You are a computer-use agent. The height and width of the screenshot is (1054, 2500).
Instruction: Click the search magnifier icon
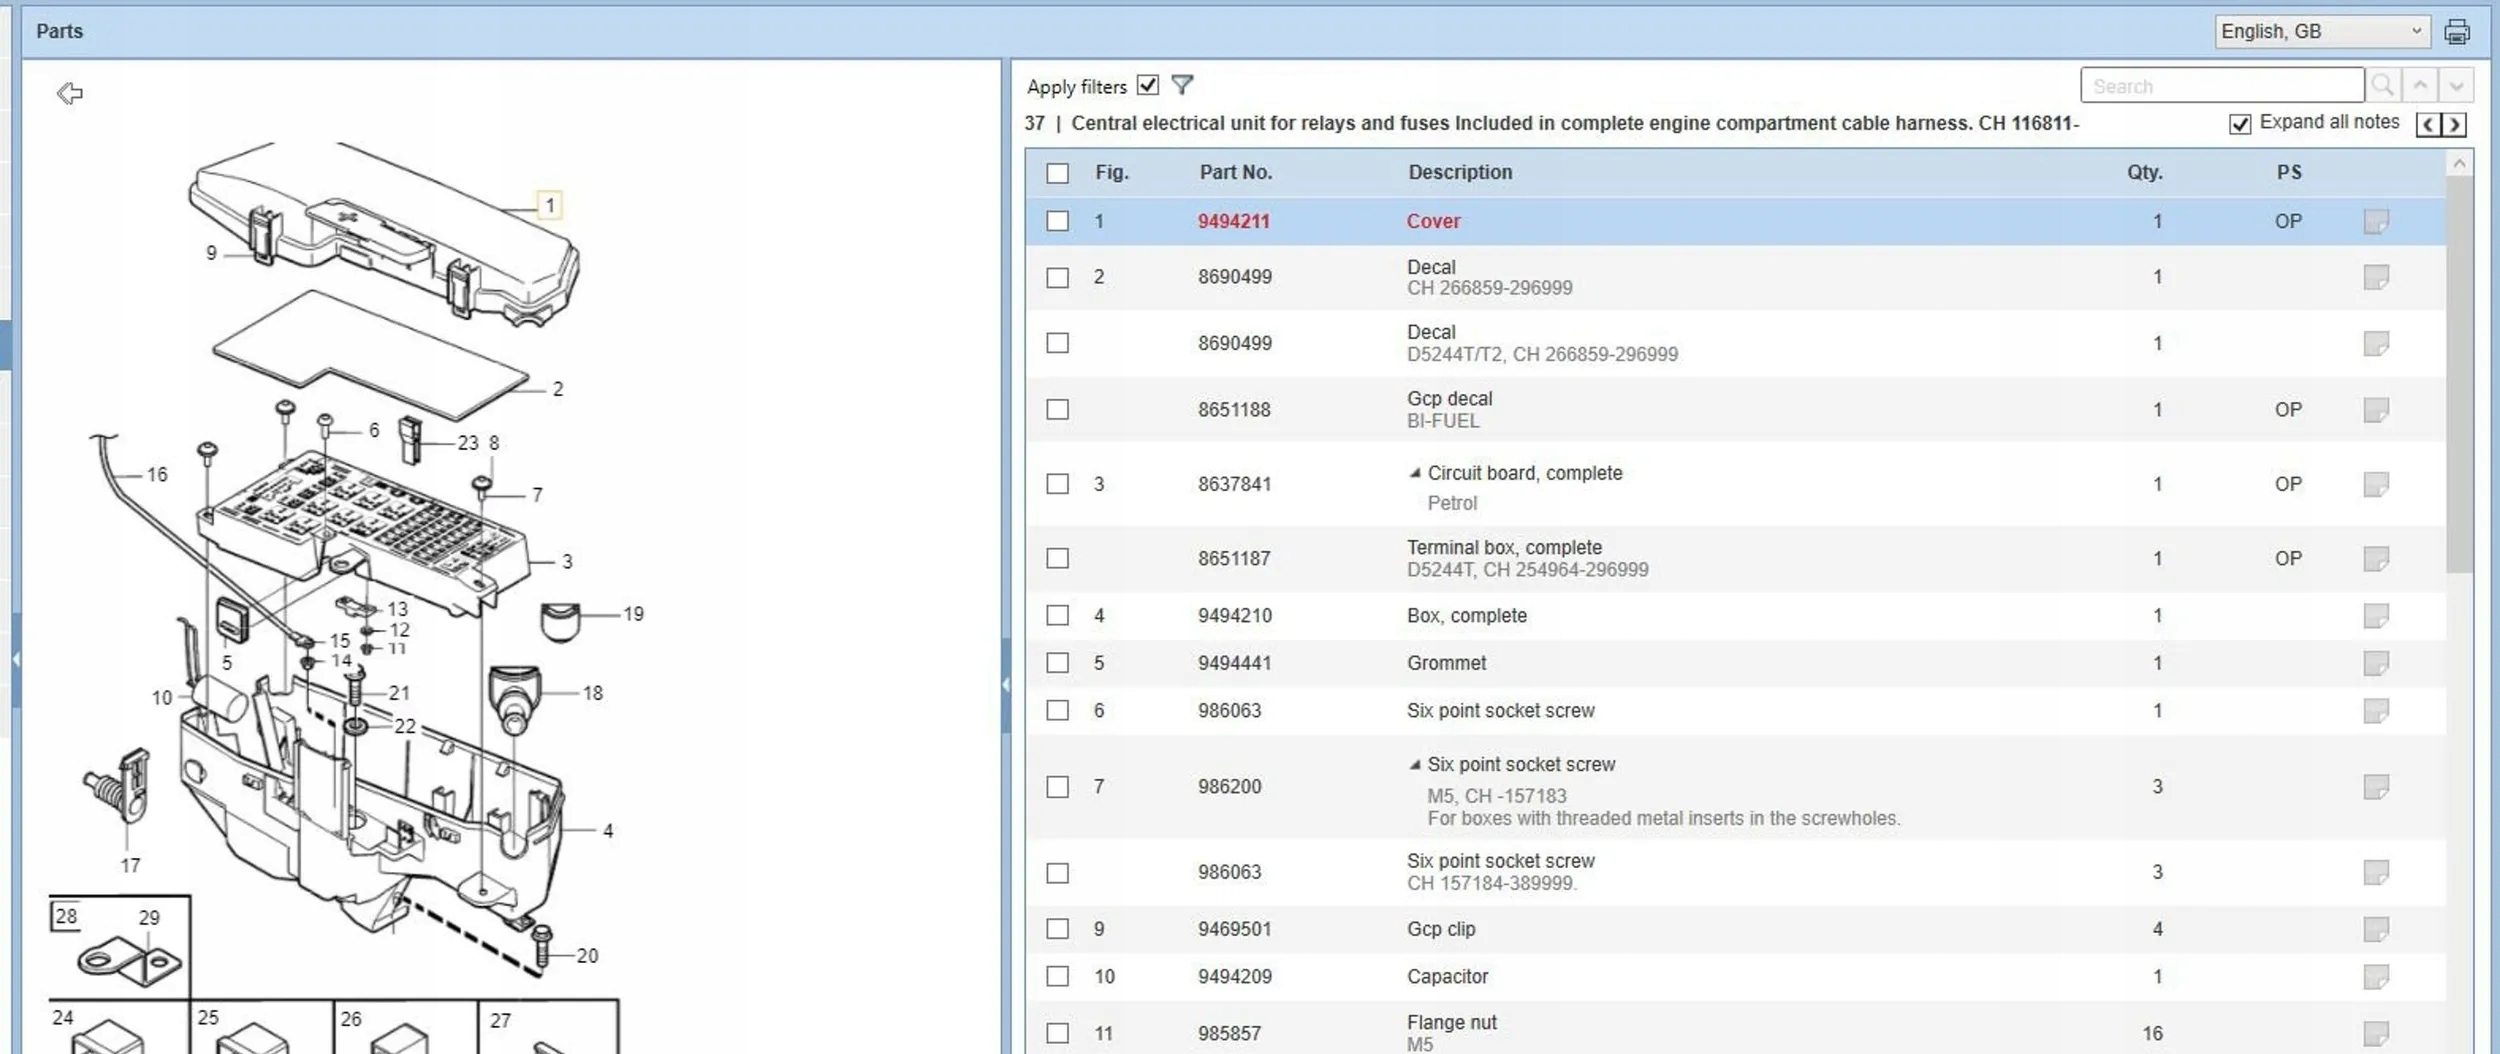tap(2382, 86)
